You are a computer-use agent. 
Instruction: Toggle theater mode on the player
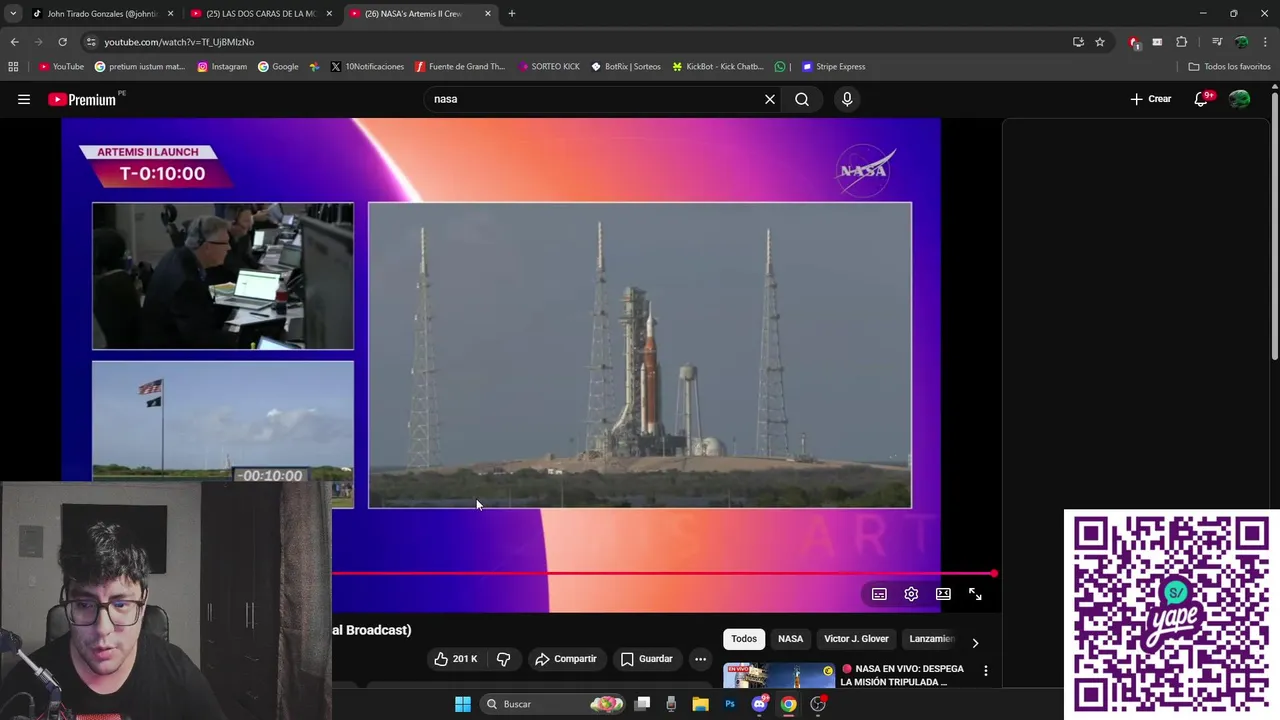943,594
